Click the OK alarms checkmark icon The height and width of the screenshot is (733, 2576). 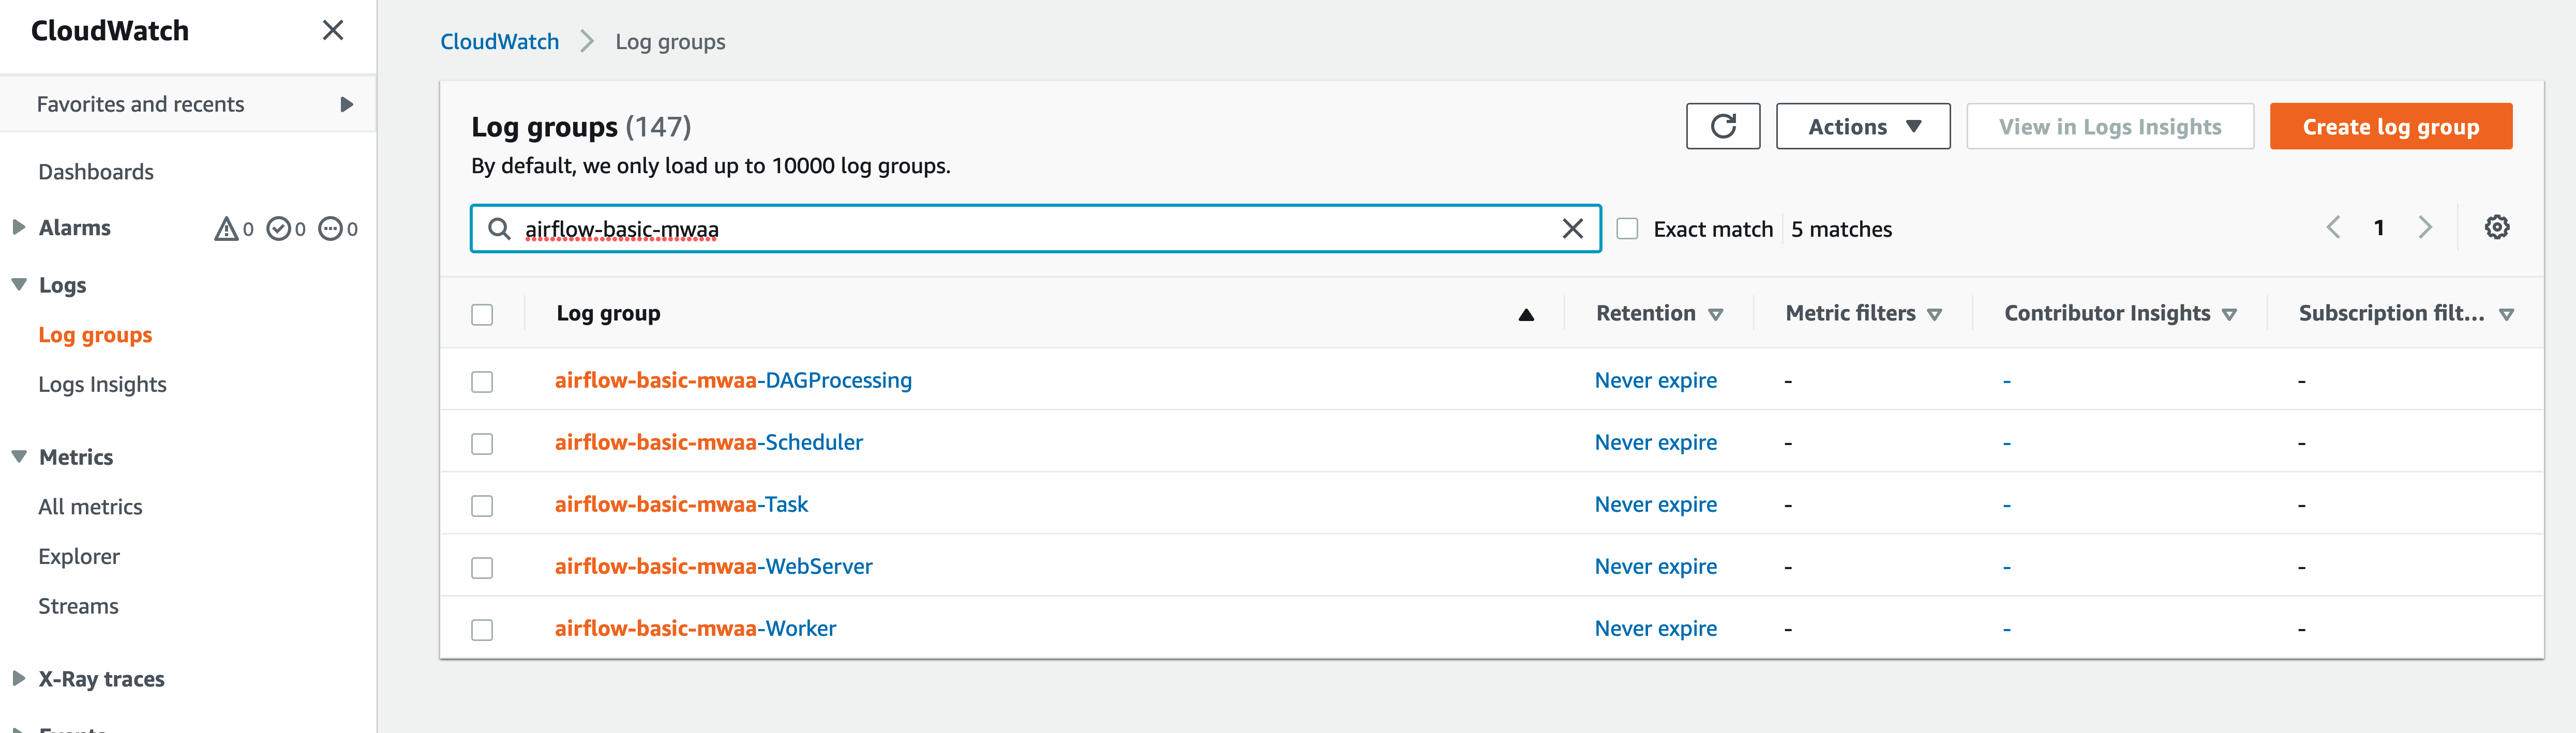point(278,229)
